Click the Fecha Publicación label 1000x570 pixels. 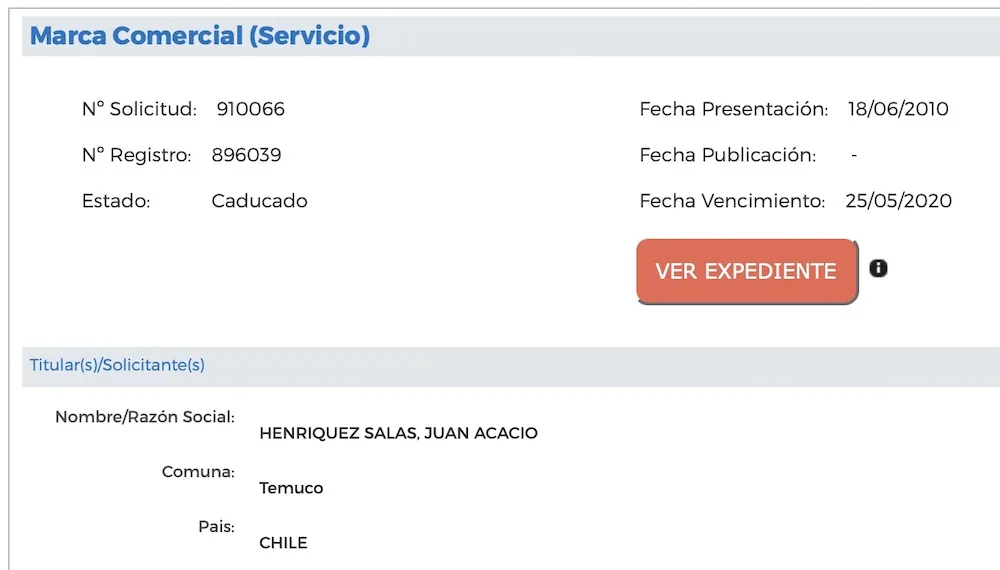point(728,155)
